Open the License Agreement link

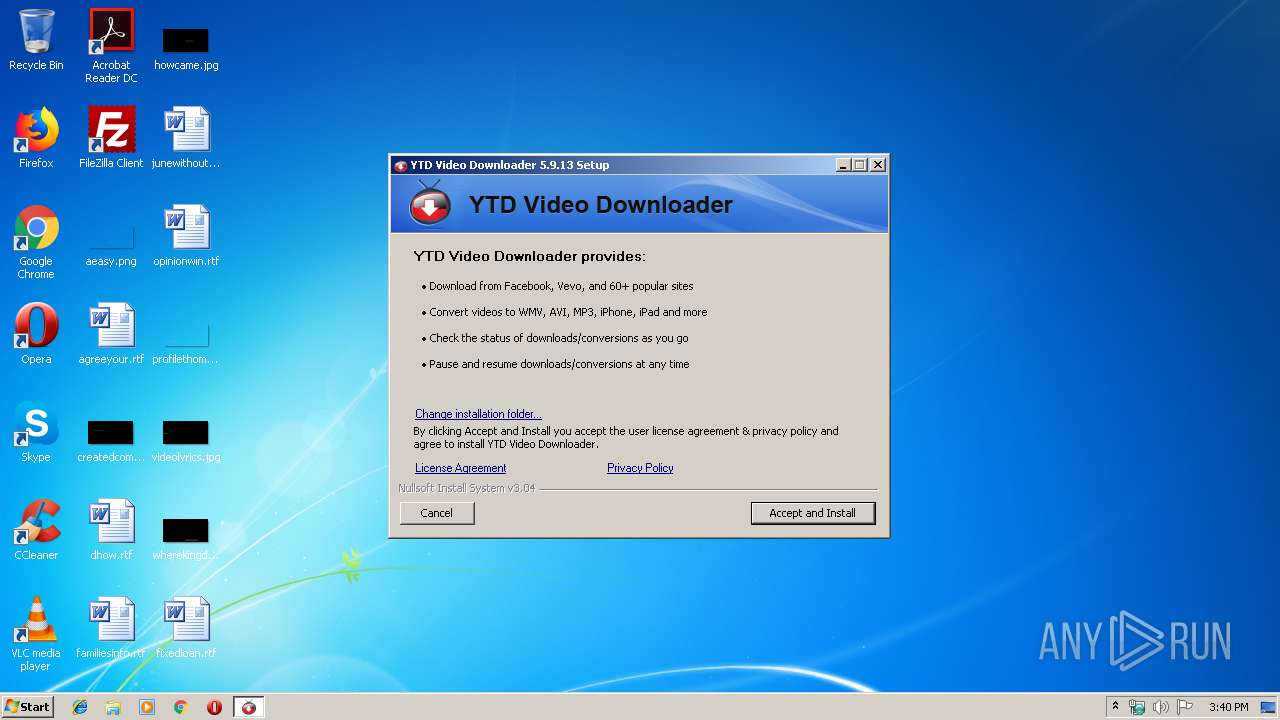point(460,468)
